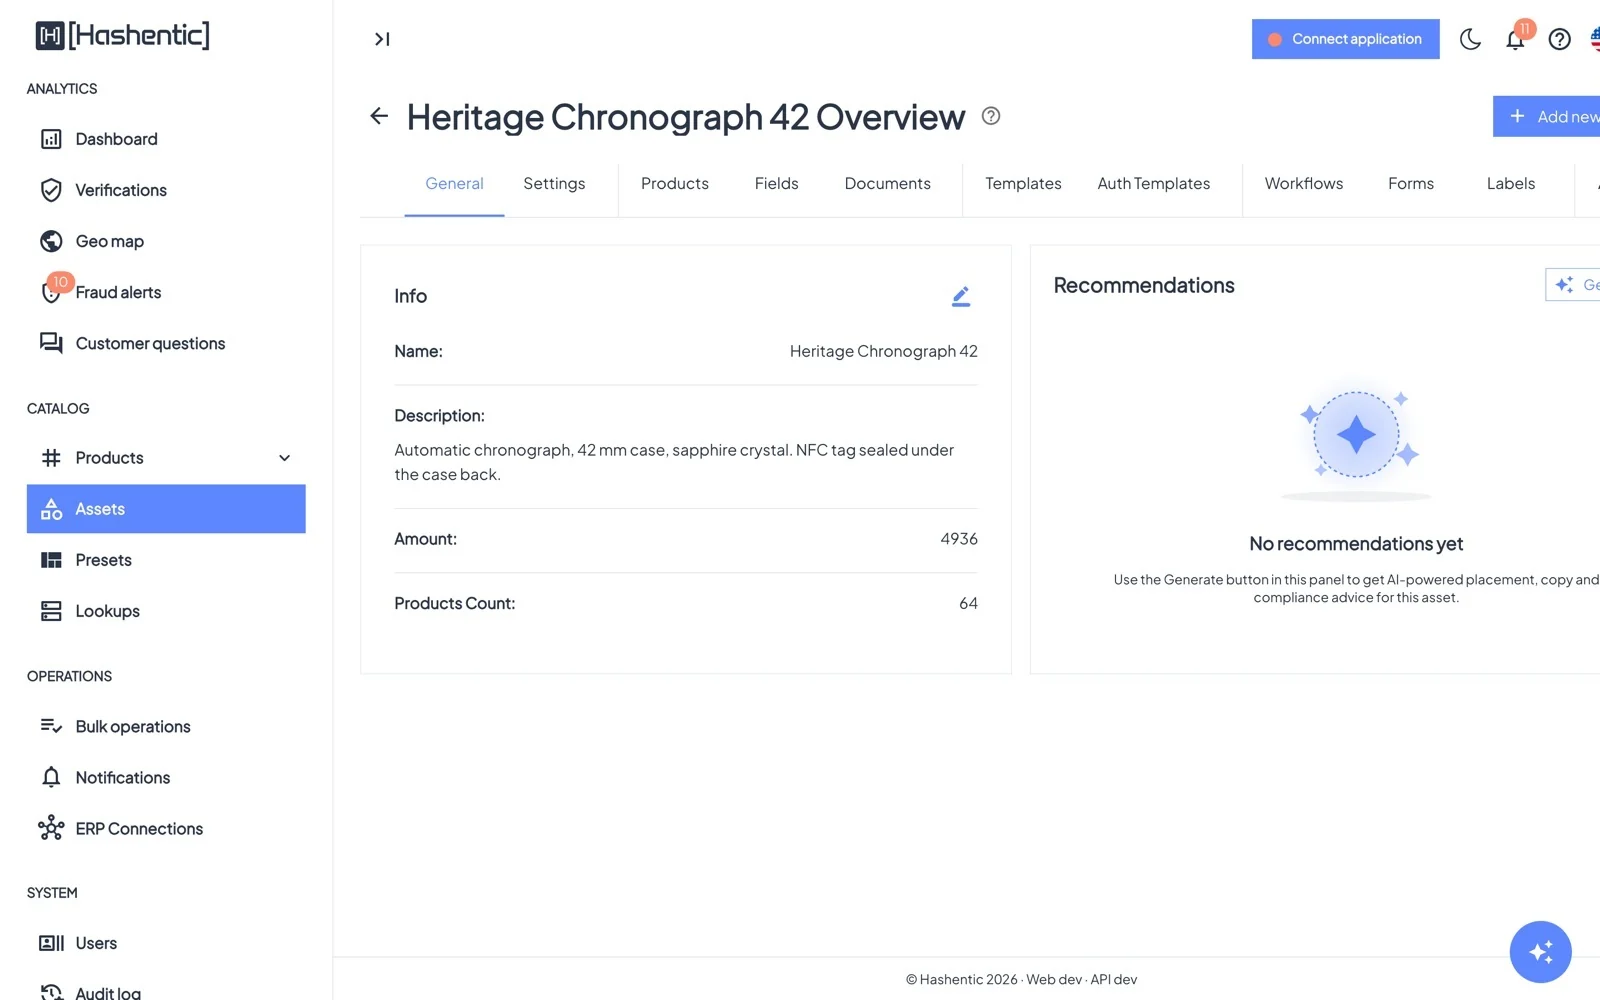Open language flag selector
This screenshot has height=1000, width=1600.
pyautogui.click(x=1595, y=39)
